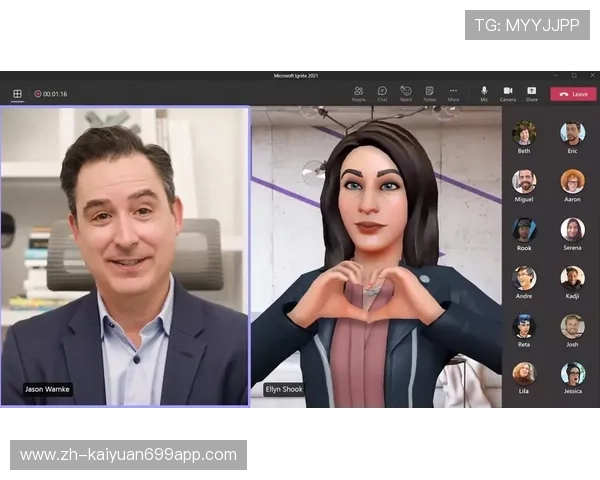Open the More options menu
Viewport: 600px width, 480px height.
(x=453, y=94)
